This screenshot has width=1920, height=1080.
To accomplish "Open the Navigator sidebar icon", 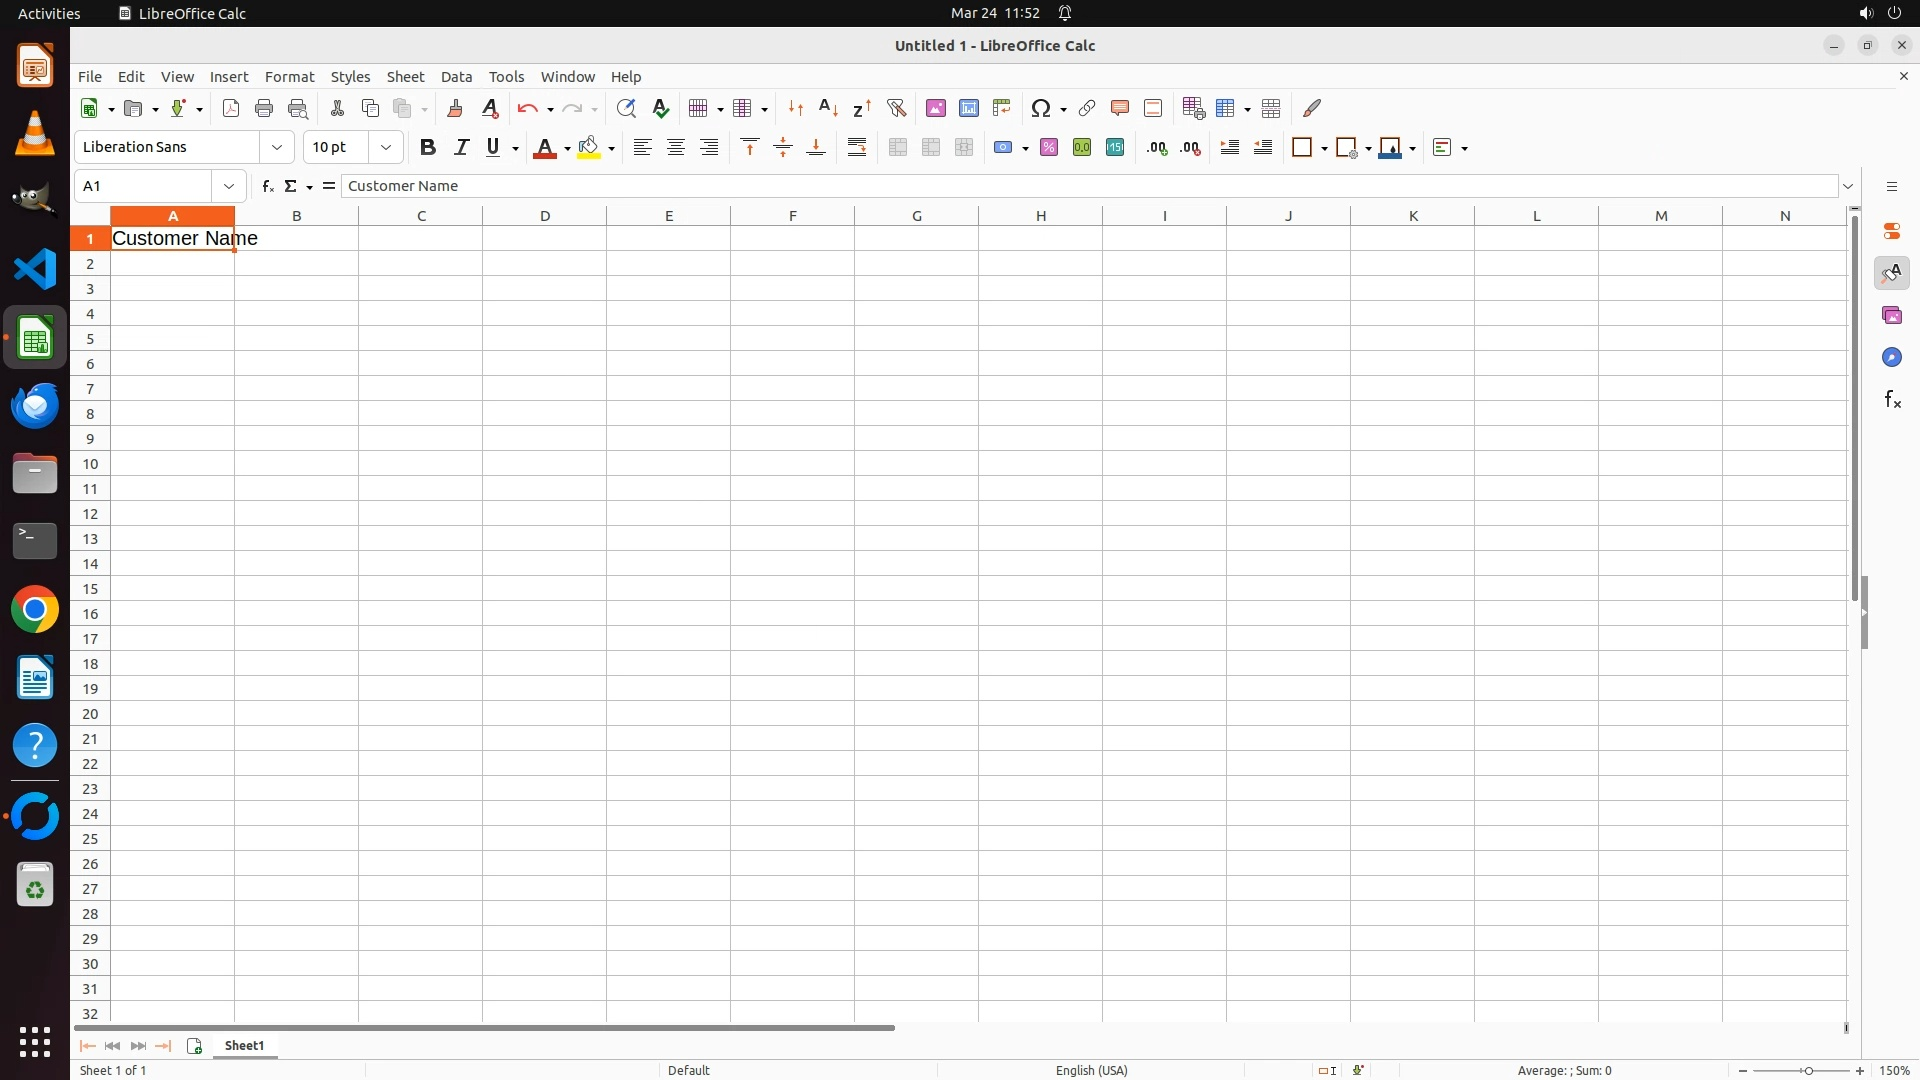I will coord(1891,357).
